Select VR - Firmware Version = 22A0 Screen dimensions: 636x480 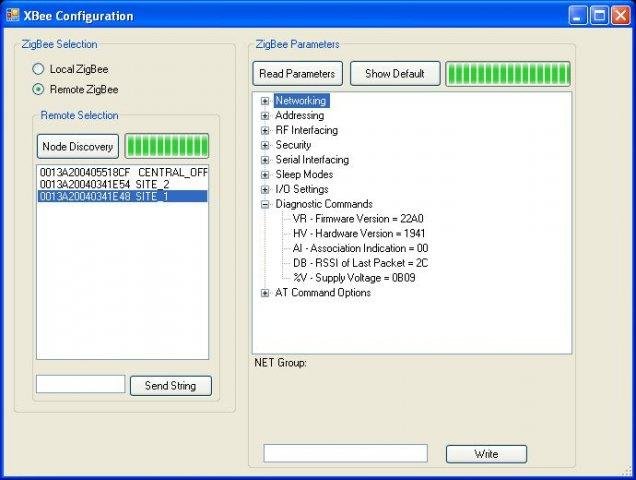pyautogui.click(x=358, y=219)
